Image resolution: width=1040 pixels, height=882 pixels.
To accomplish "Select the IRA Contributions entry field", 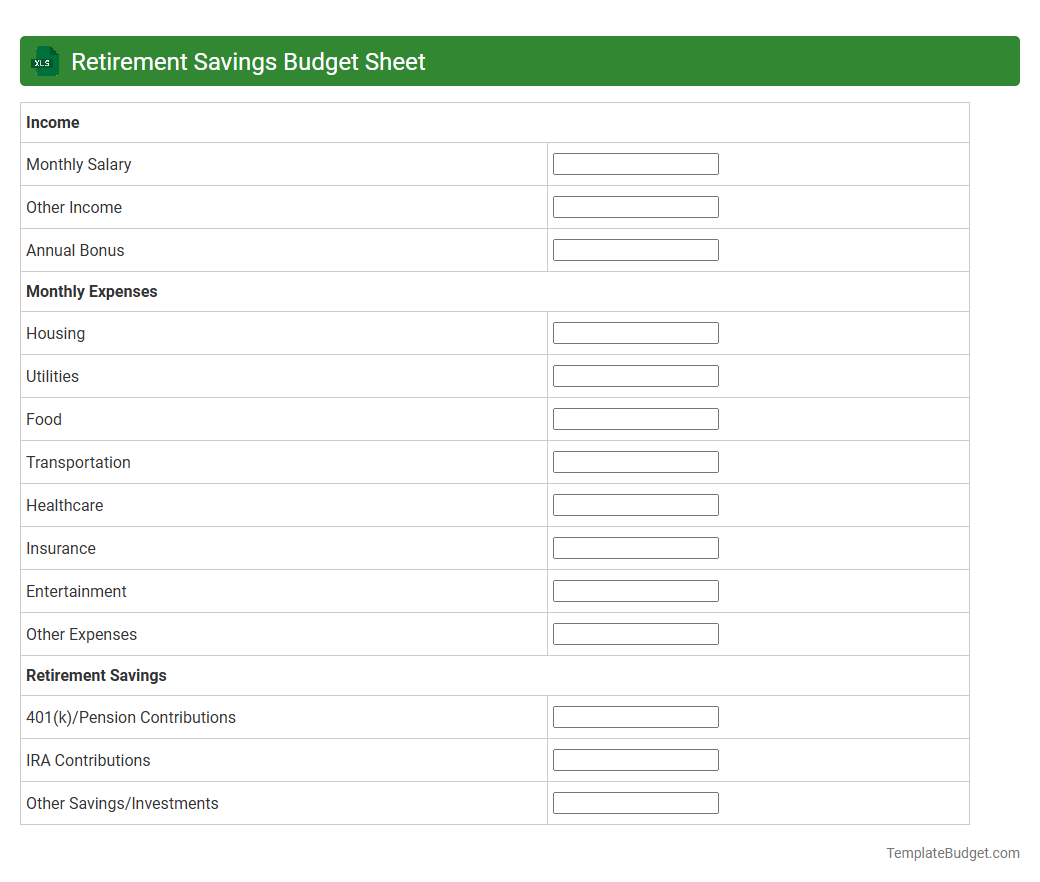I will pyautogui.click(x=635, y=759).
